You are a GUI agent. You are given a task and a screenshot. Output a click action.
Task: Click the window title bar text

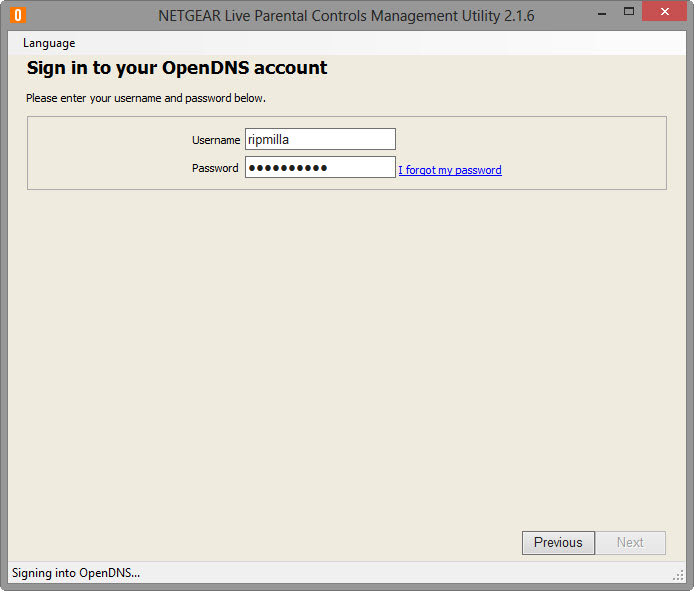346,16
